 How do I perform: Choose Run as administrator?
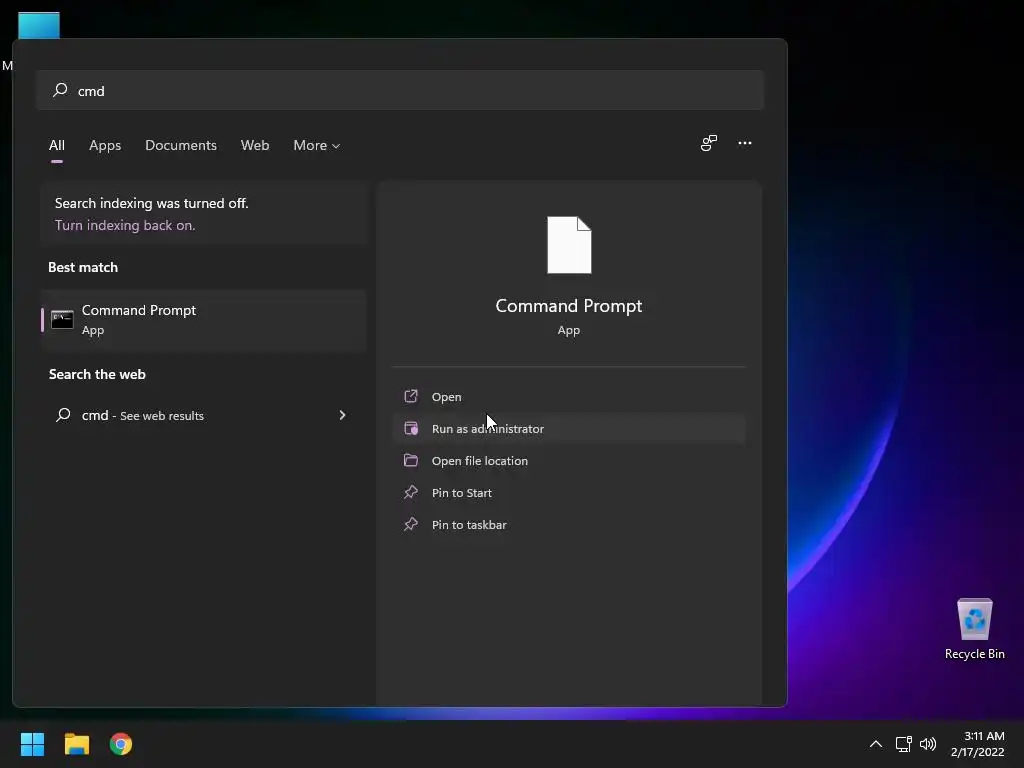click(569, 428)
